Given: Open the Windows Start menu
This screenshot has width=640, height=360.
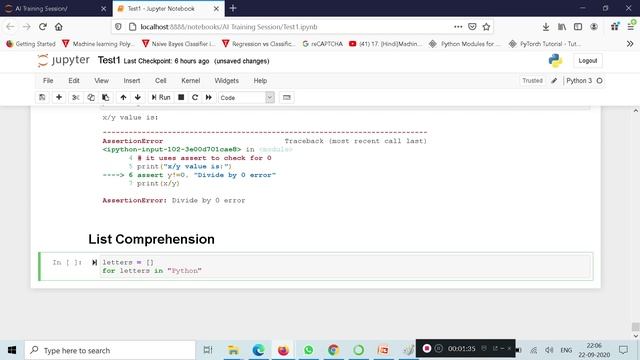Looking at the screenshot, I should pos(12,350).
